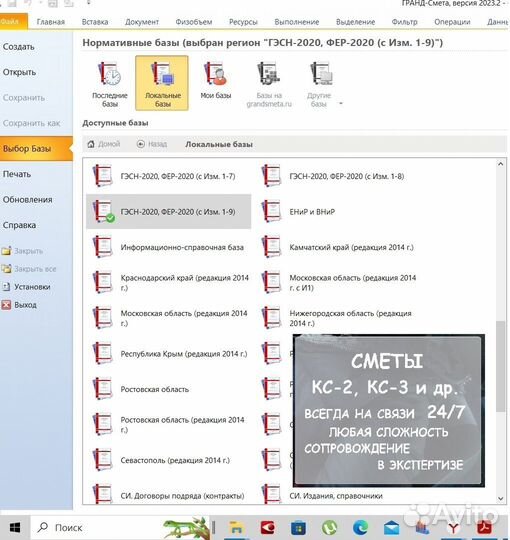Open Ростовская область (редакция 2014 г.) base
Screen dimensions: 510x540
169,425
